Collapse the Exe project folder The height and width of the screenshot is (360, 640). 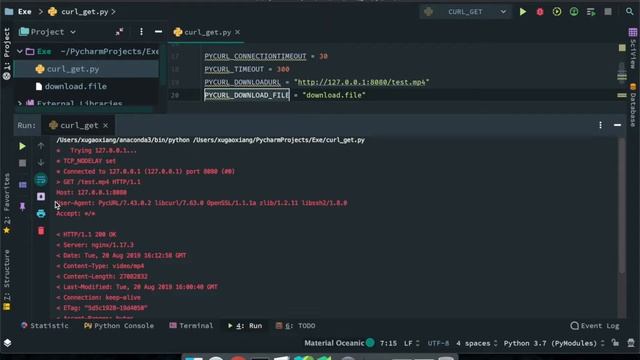(x=20, y=51)
